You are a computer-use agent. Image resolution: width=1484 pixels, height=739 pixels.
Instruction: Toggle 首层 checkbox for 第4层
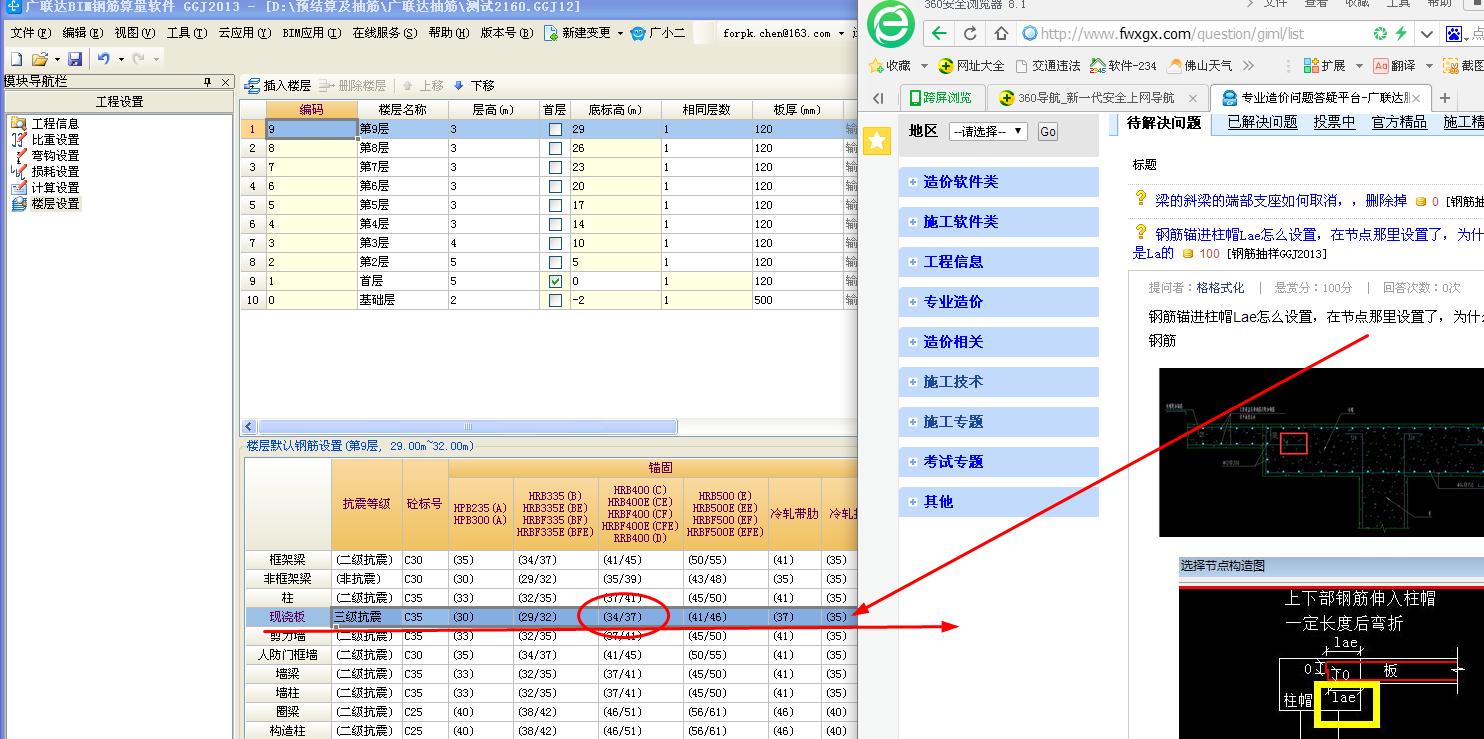pyautogui.click(x=555, y=225)
